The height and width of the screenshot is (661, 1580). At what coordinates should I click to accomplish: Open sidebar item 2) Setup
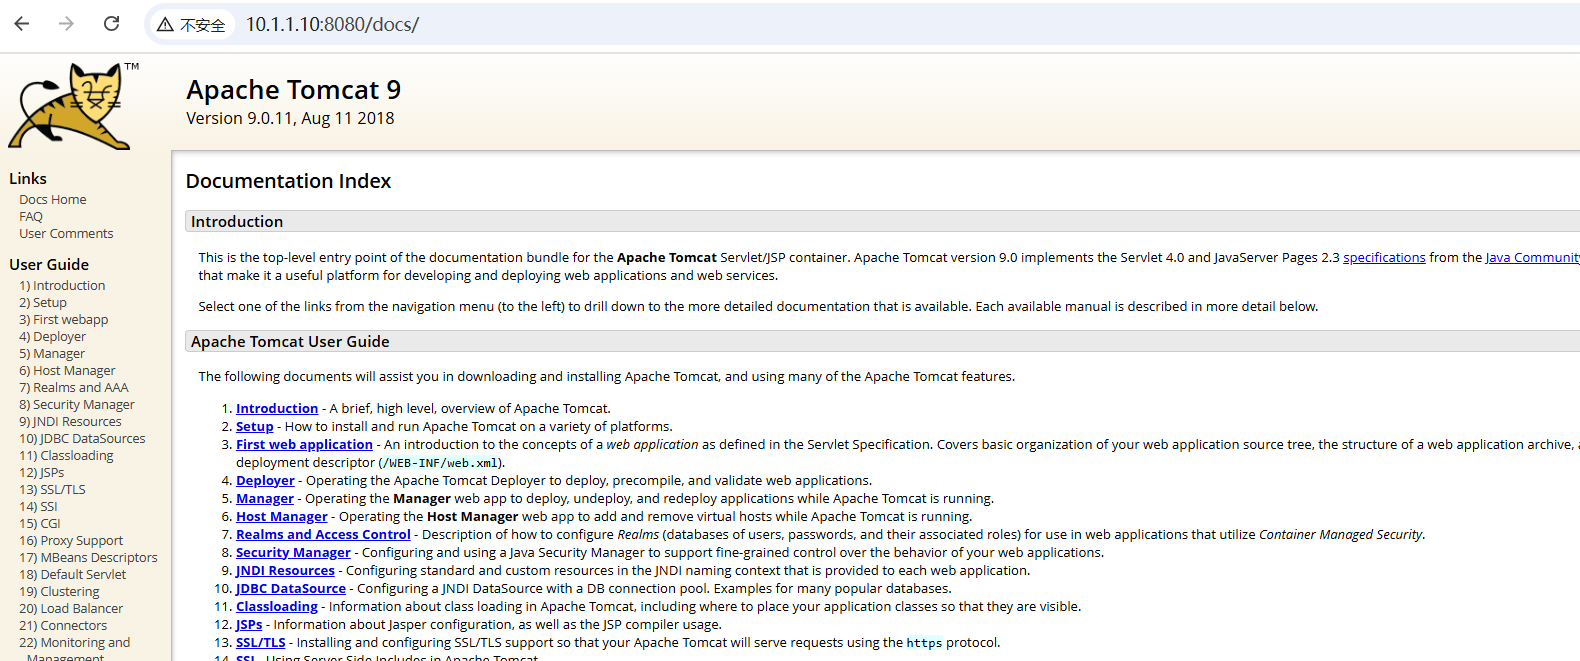coord(43,303)
